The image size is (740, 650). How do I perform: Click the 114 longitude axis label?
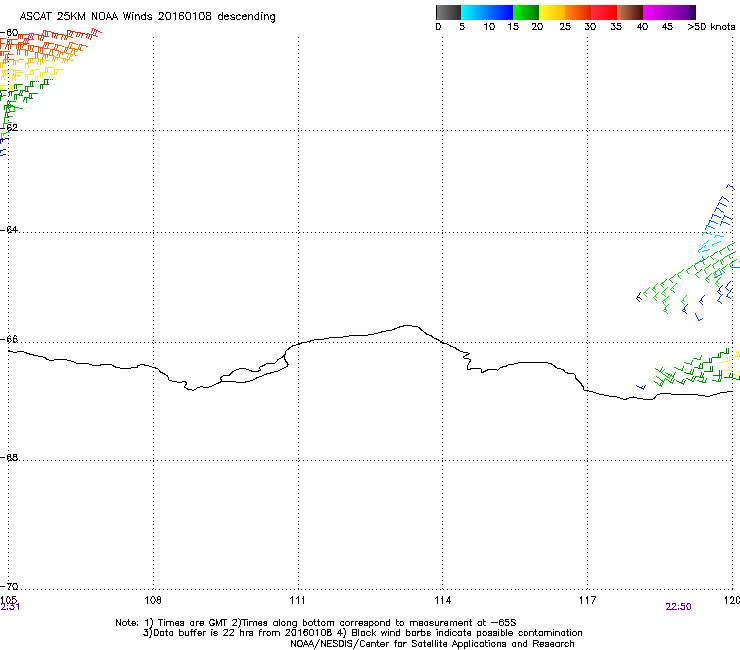(443, 600)
